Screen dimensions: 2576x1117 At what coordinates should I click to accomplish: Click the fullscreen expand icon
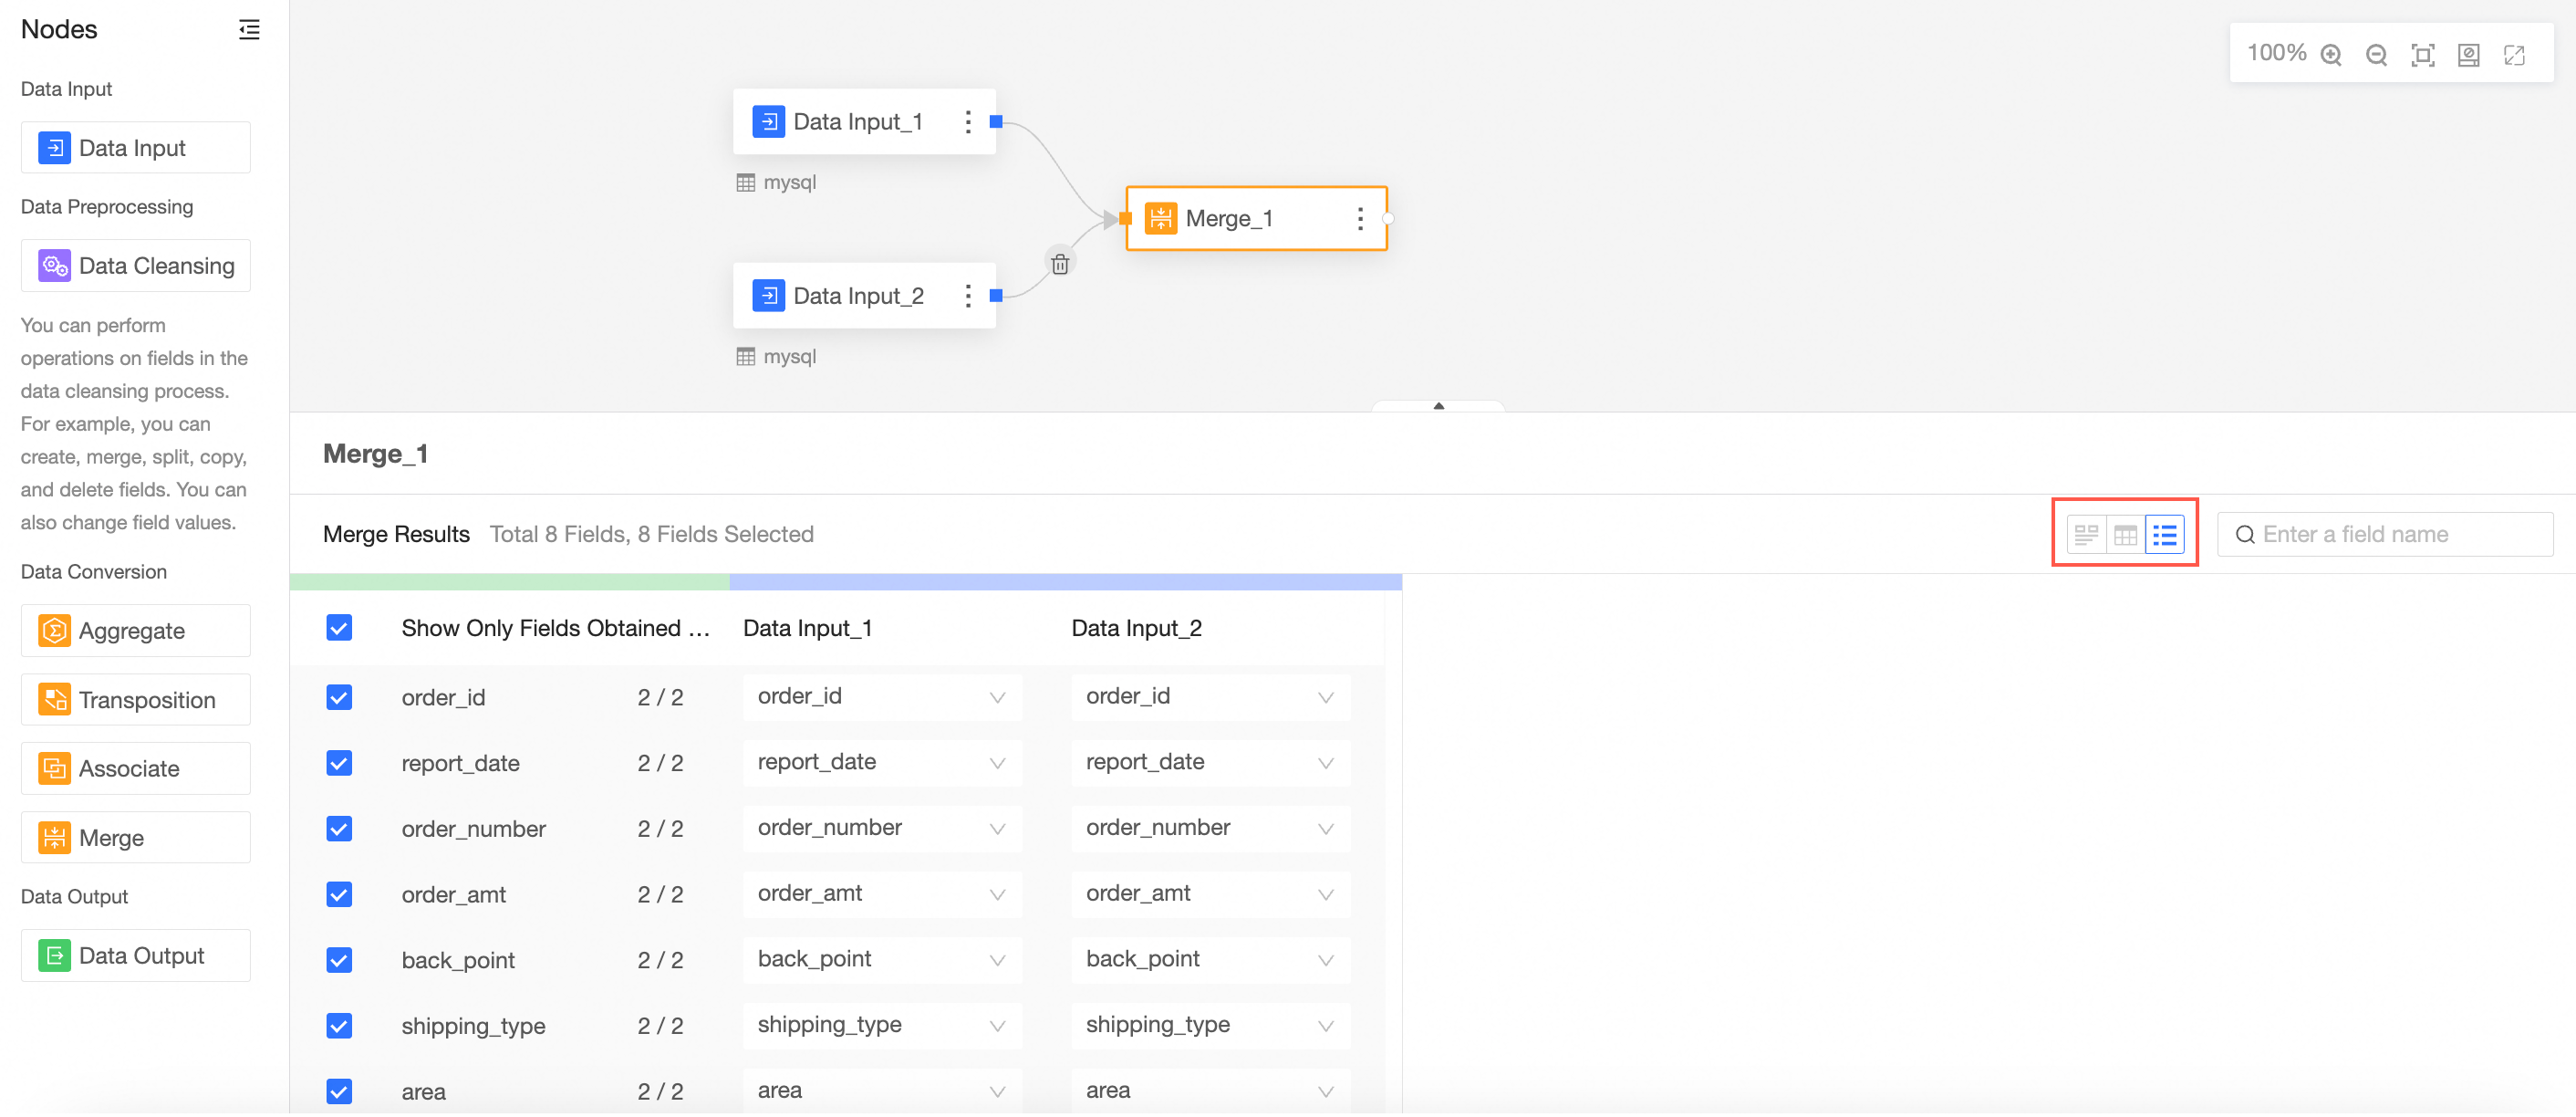point(2514,54)
